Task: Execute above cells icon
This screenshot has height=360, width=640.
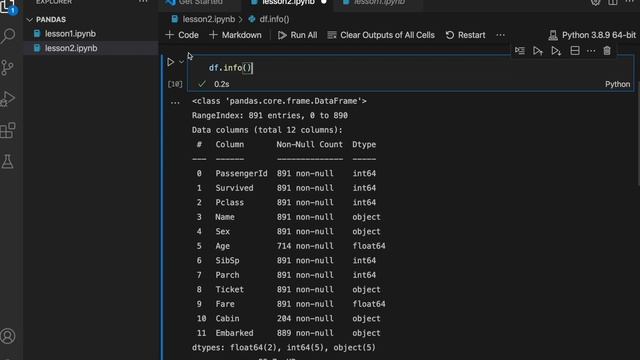Action: 538,51
